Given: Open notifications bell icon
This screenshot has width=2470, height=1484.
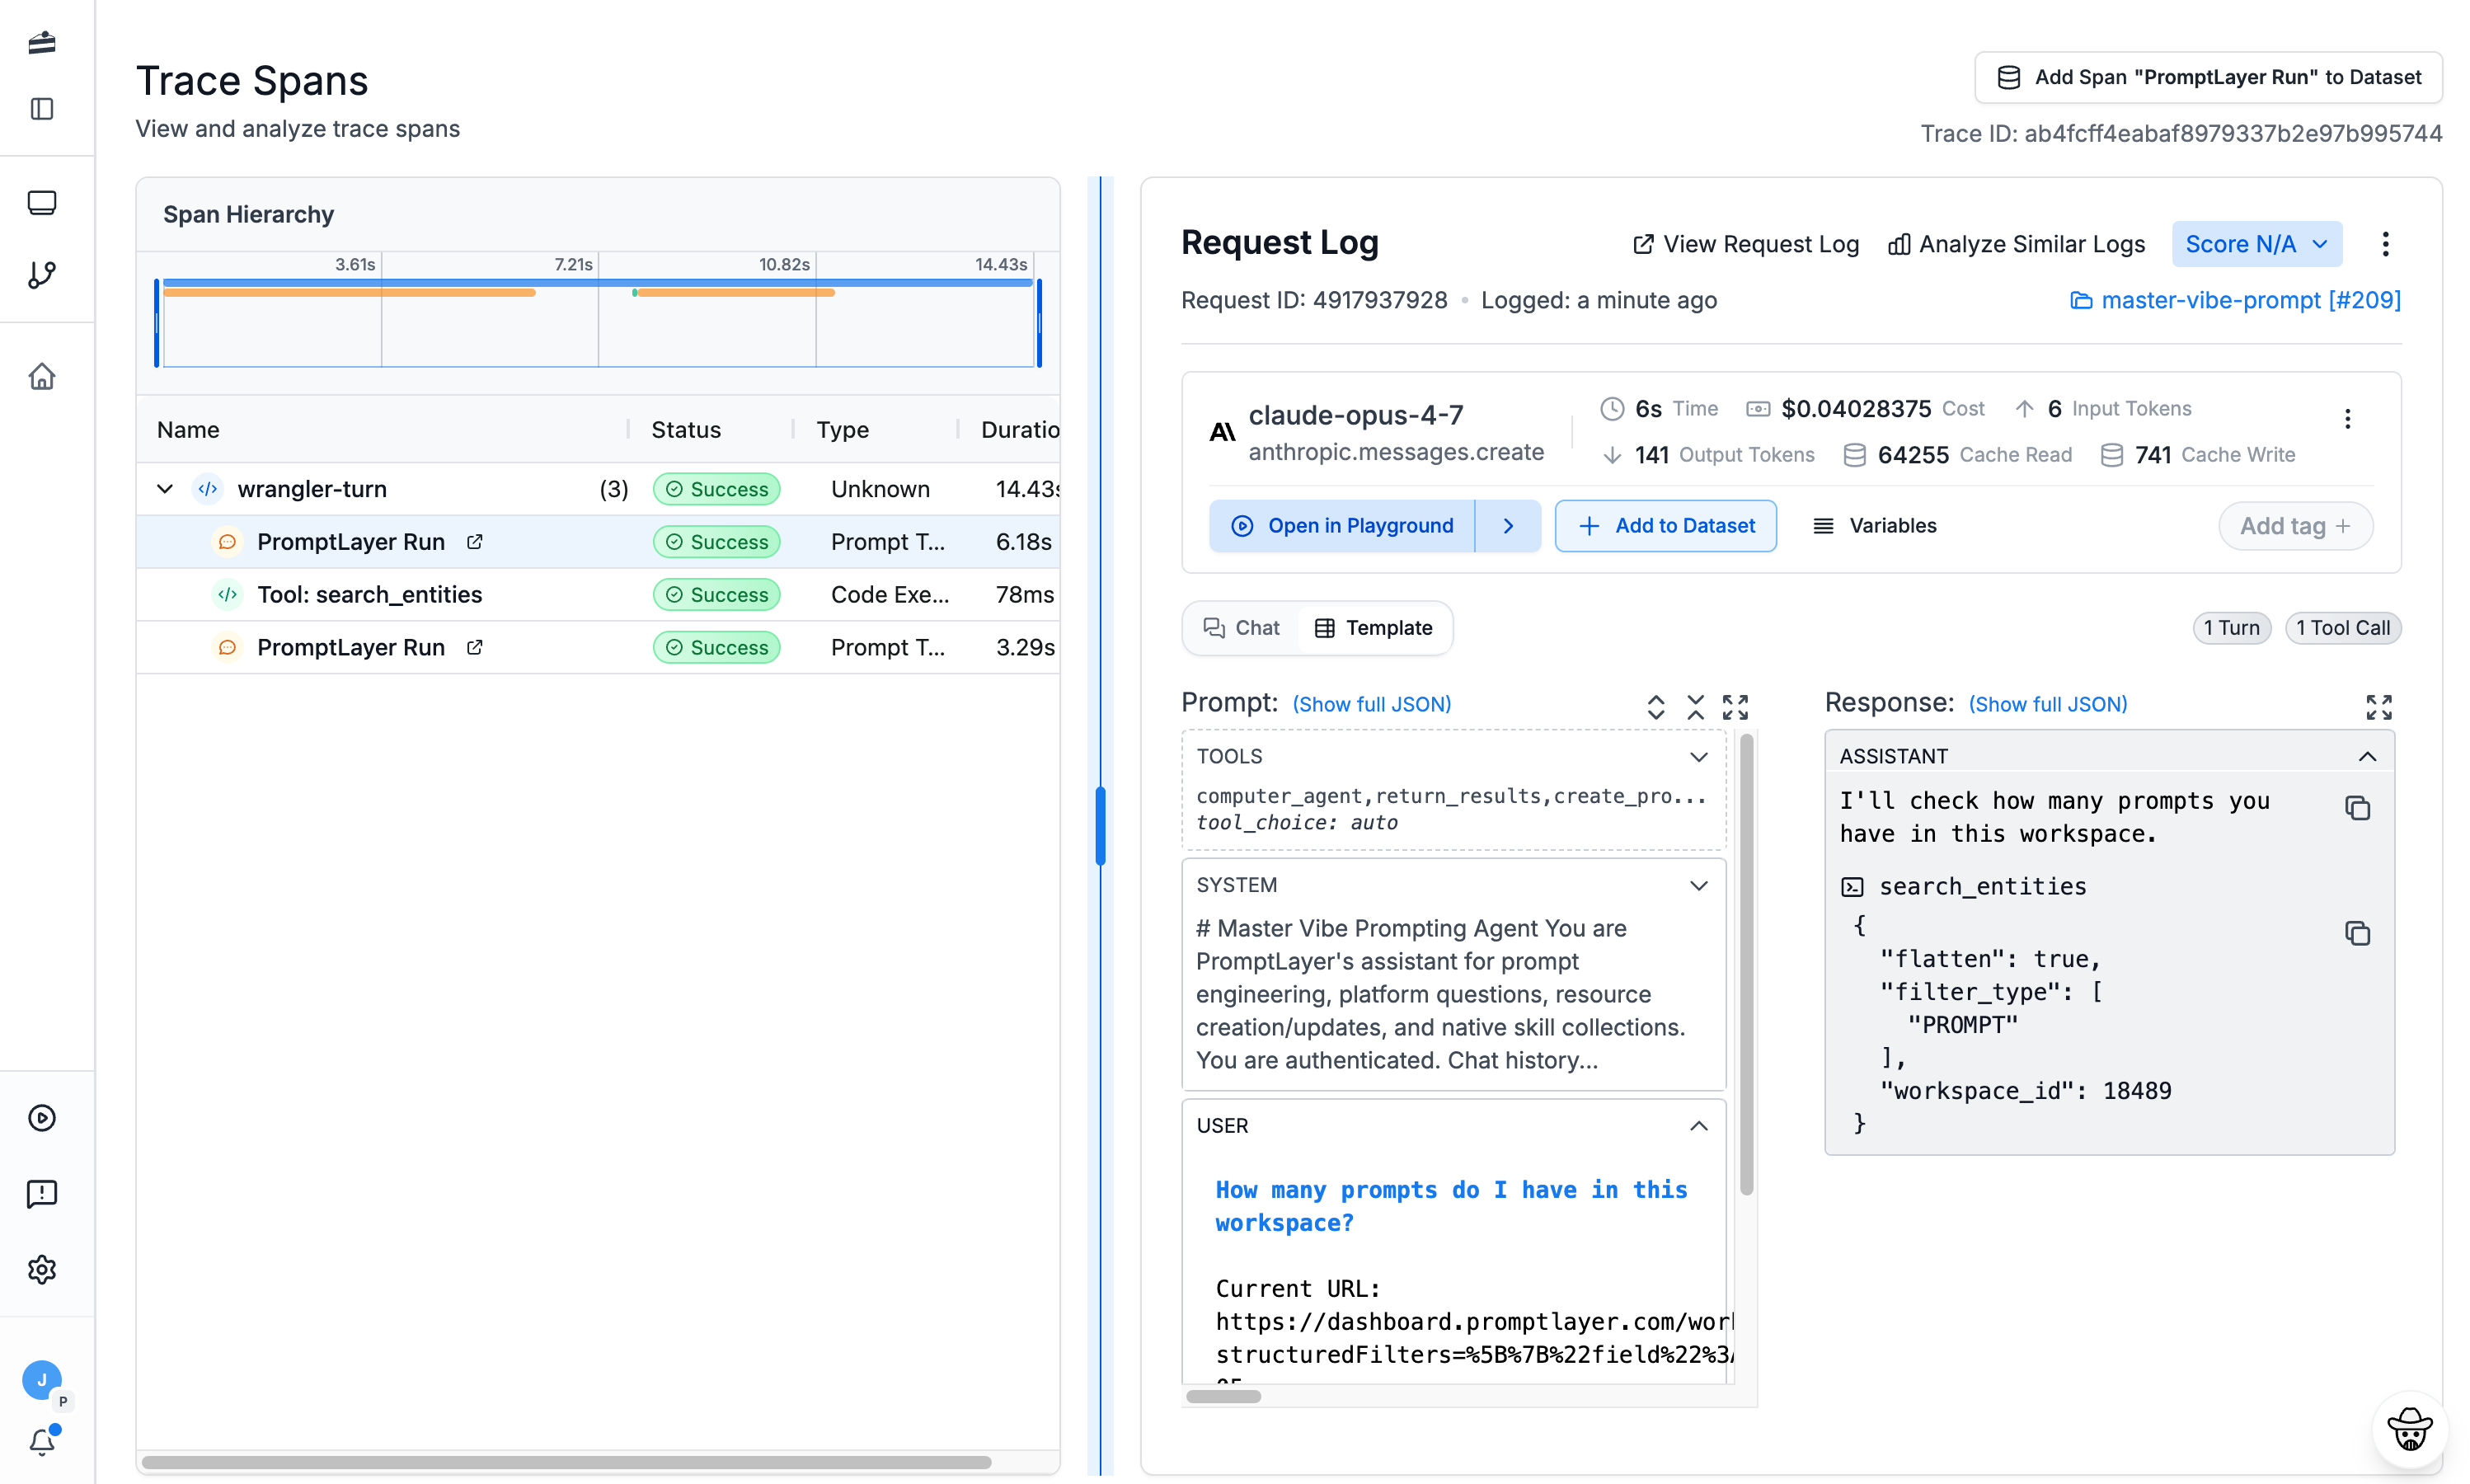Looking at the screenshot, I should 42,1441.
